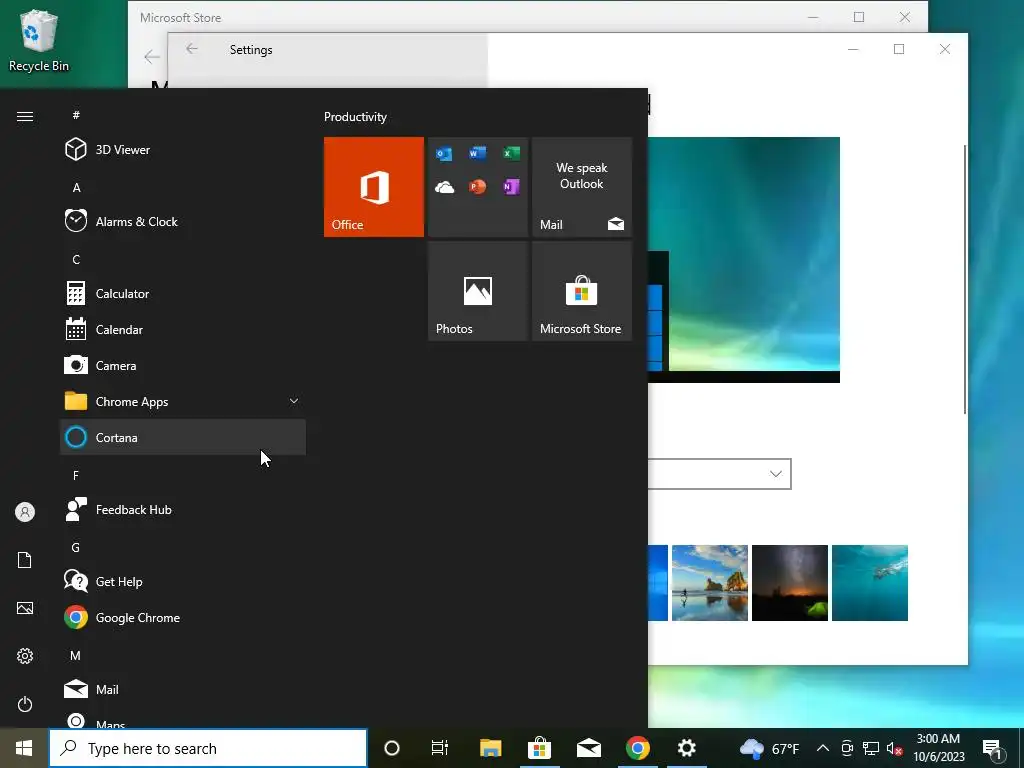This screenshot has height=768, width=1024.
Task: Click the letter C section header
Action: point(76,259)
